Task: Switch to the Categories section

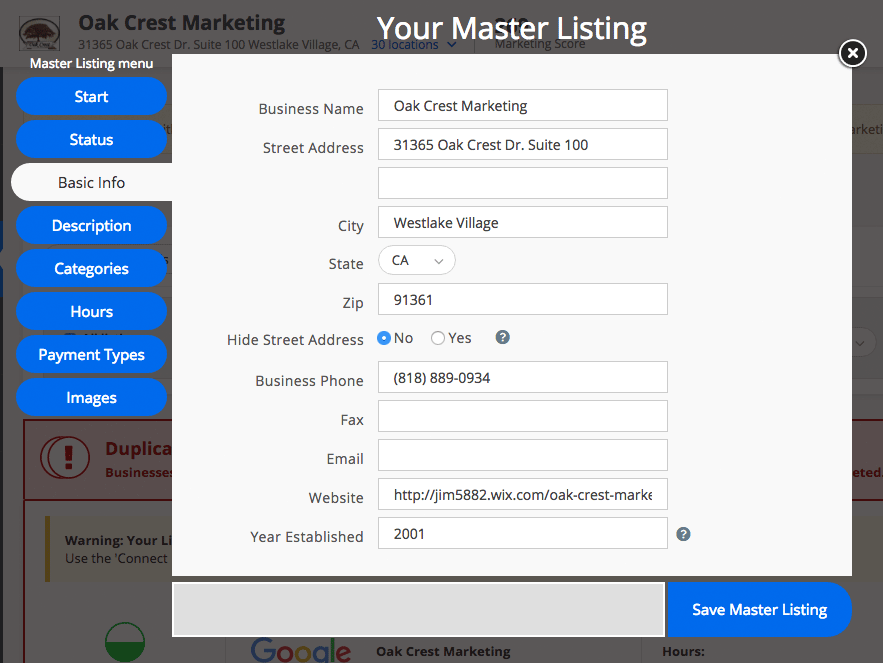Action: point(91,268)
